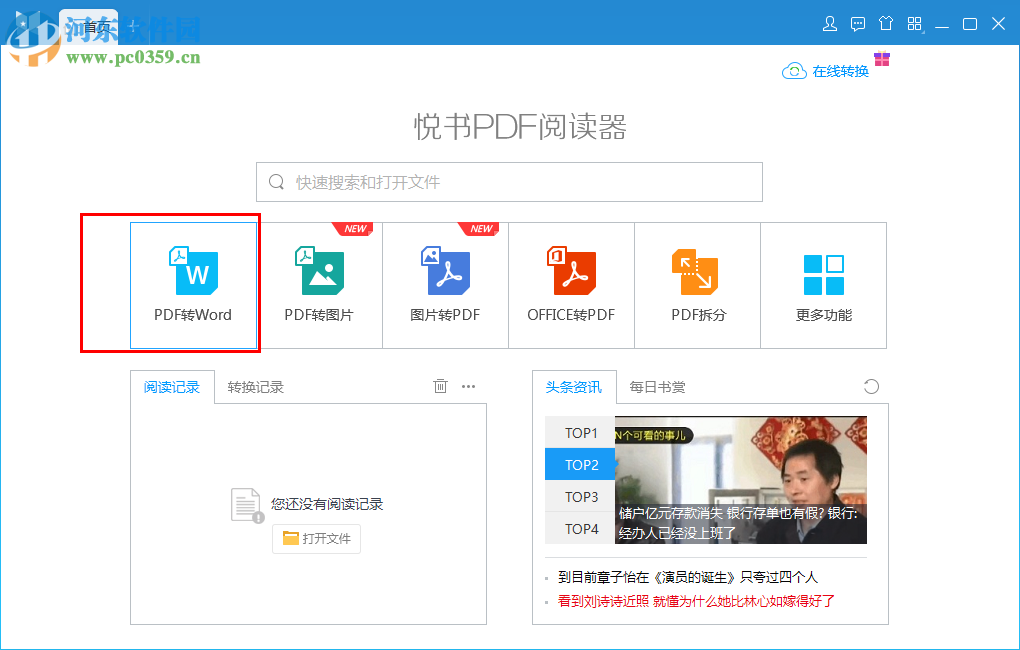Click the user account icon
1020x650 pixels.
click(830, 24)
